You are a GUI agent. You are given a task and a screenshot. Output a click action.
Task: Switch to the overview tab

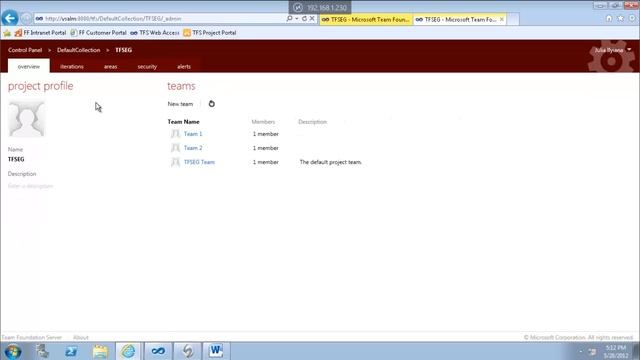click(x=29, y=66)
